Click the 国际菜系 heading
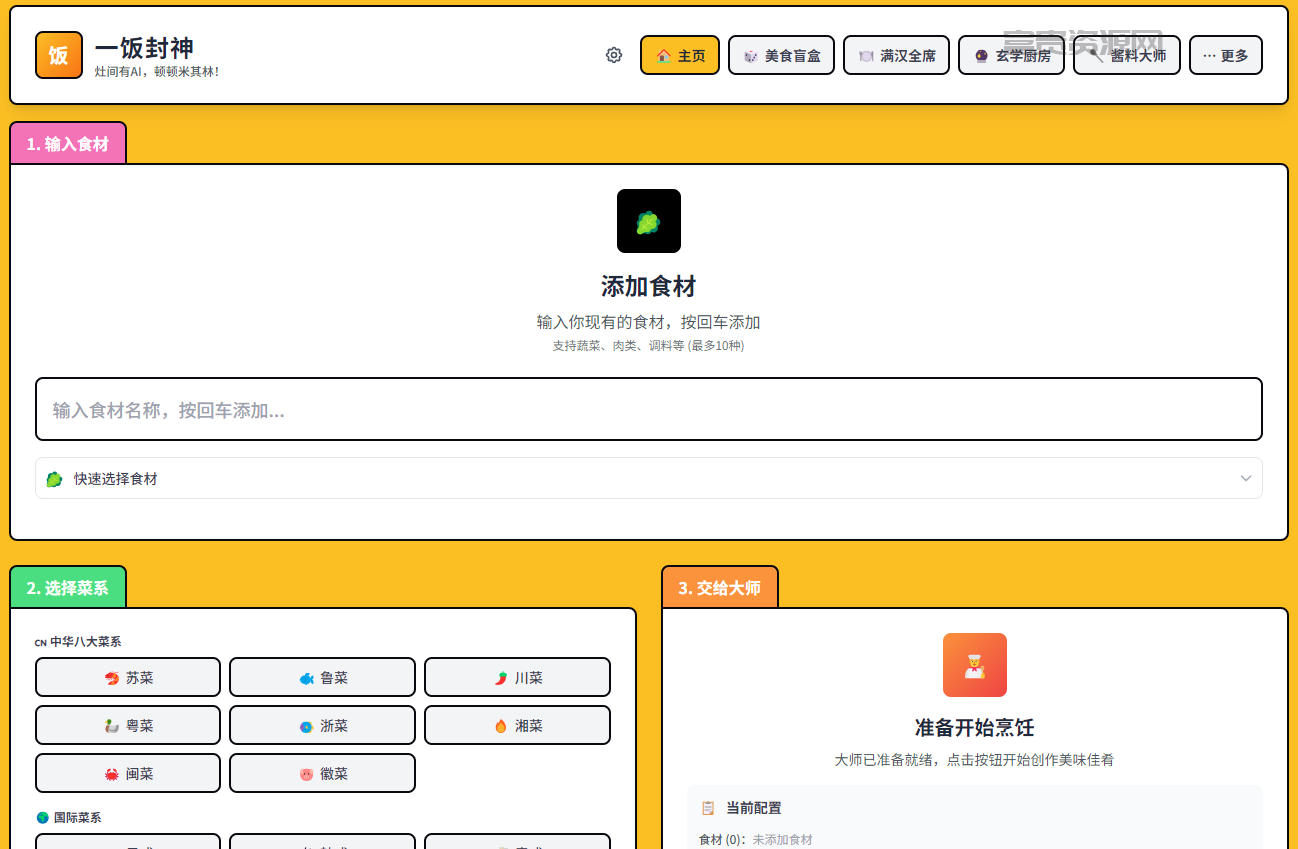The width and height of the screenshot is (1298, 849). pyautogui.click(x=77, y=817)
